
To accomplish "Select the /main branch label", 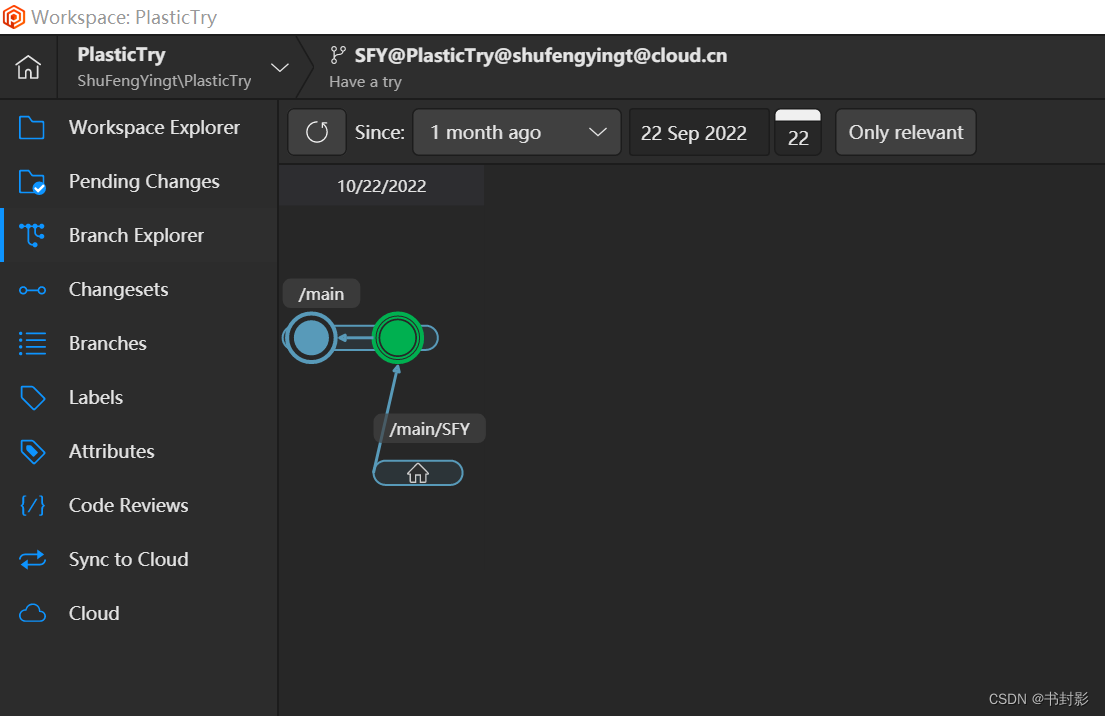I will click(321, 294).
